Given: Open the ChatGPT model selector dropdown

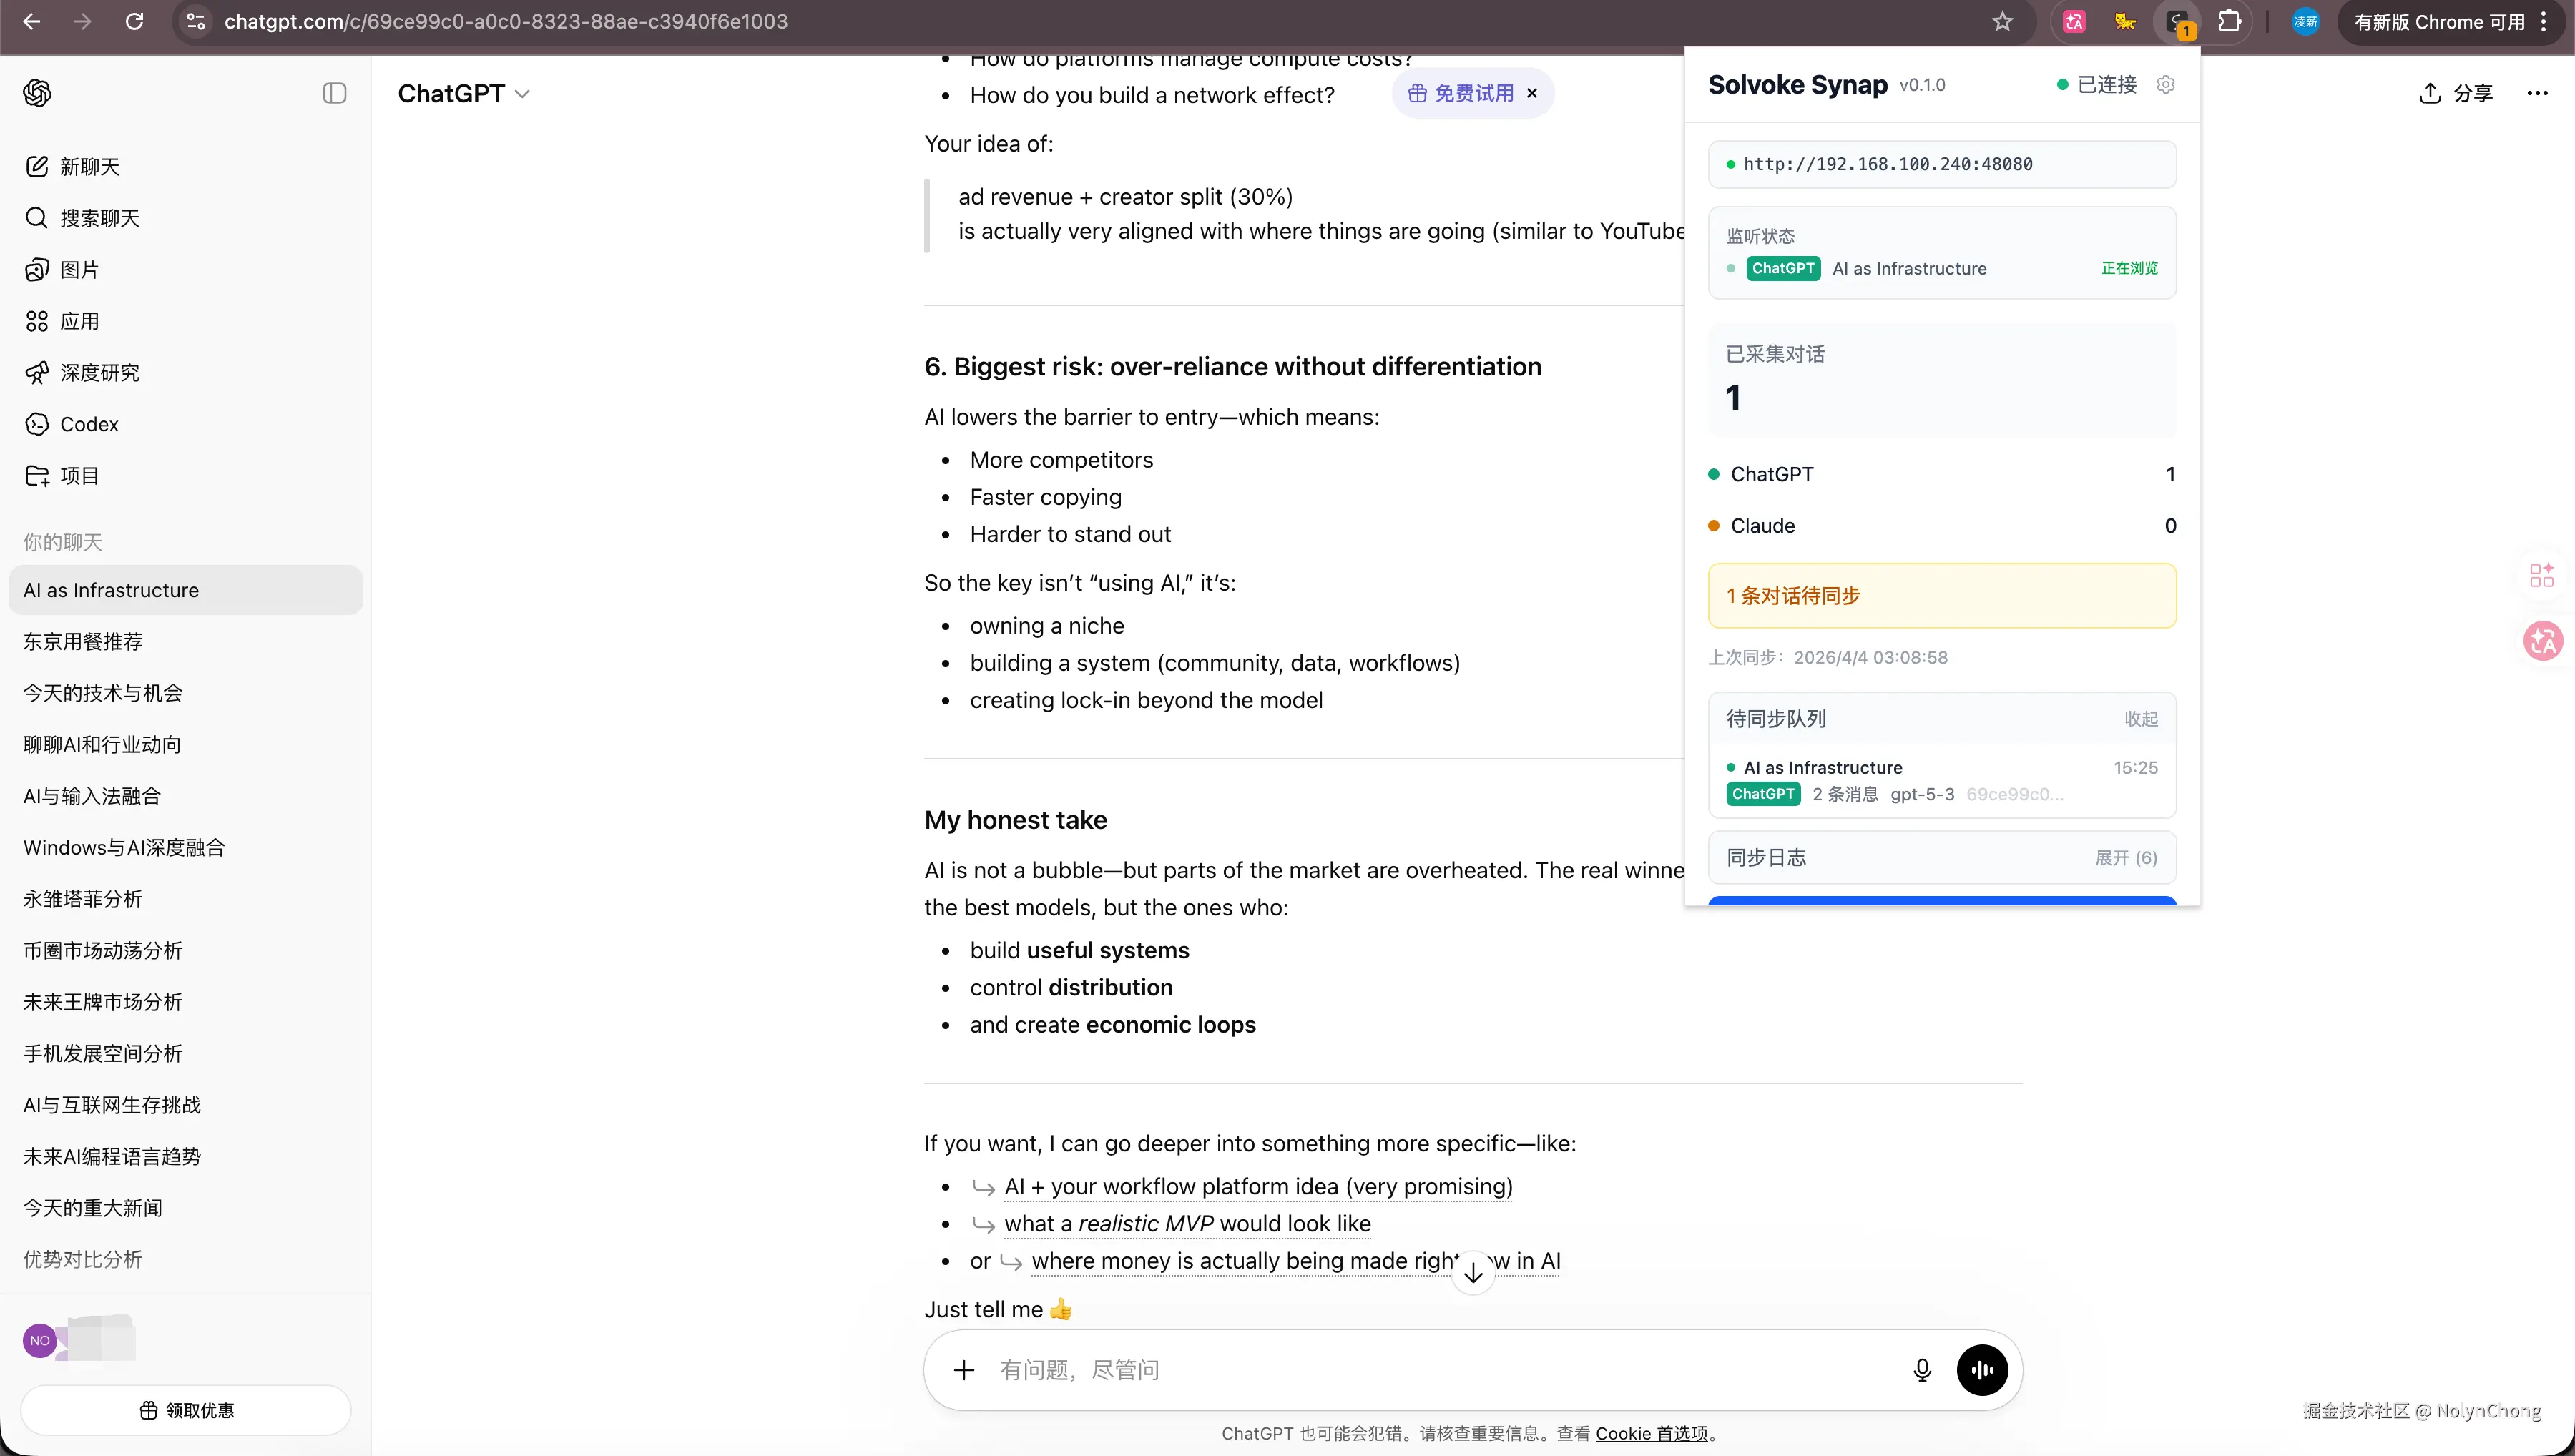Looking at the screenshot, I should coord(463,93).
